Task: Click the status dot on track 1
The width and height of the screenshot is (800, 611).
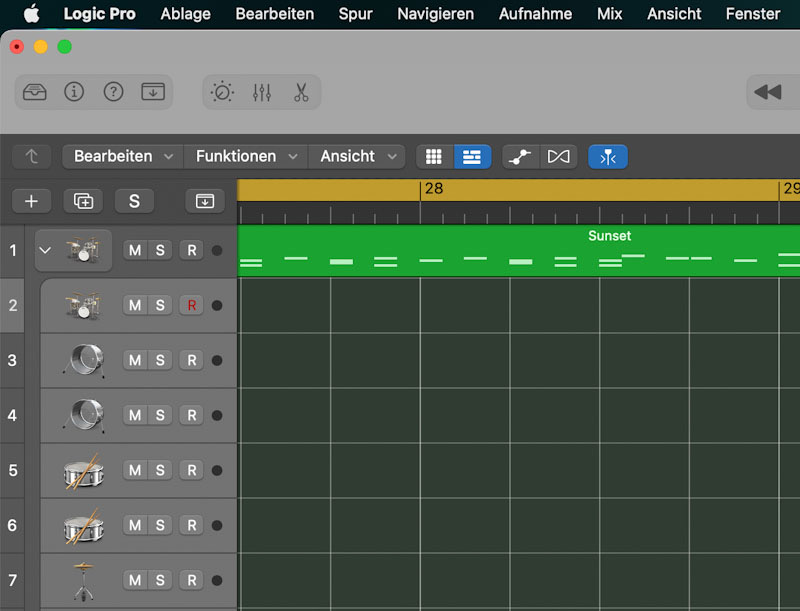Action: coord(217,250)
